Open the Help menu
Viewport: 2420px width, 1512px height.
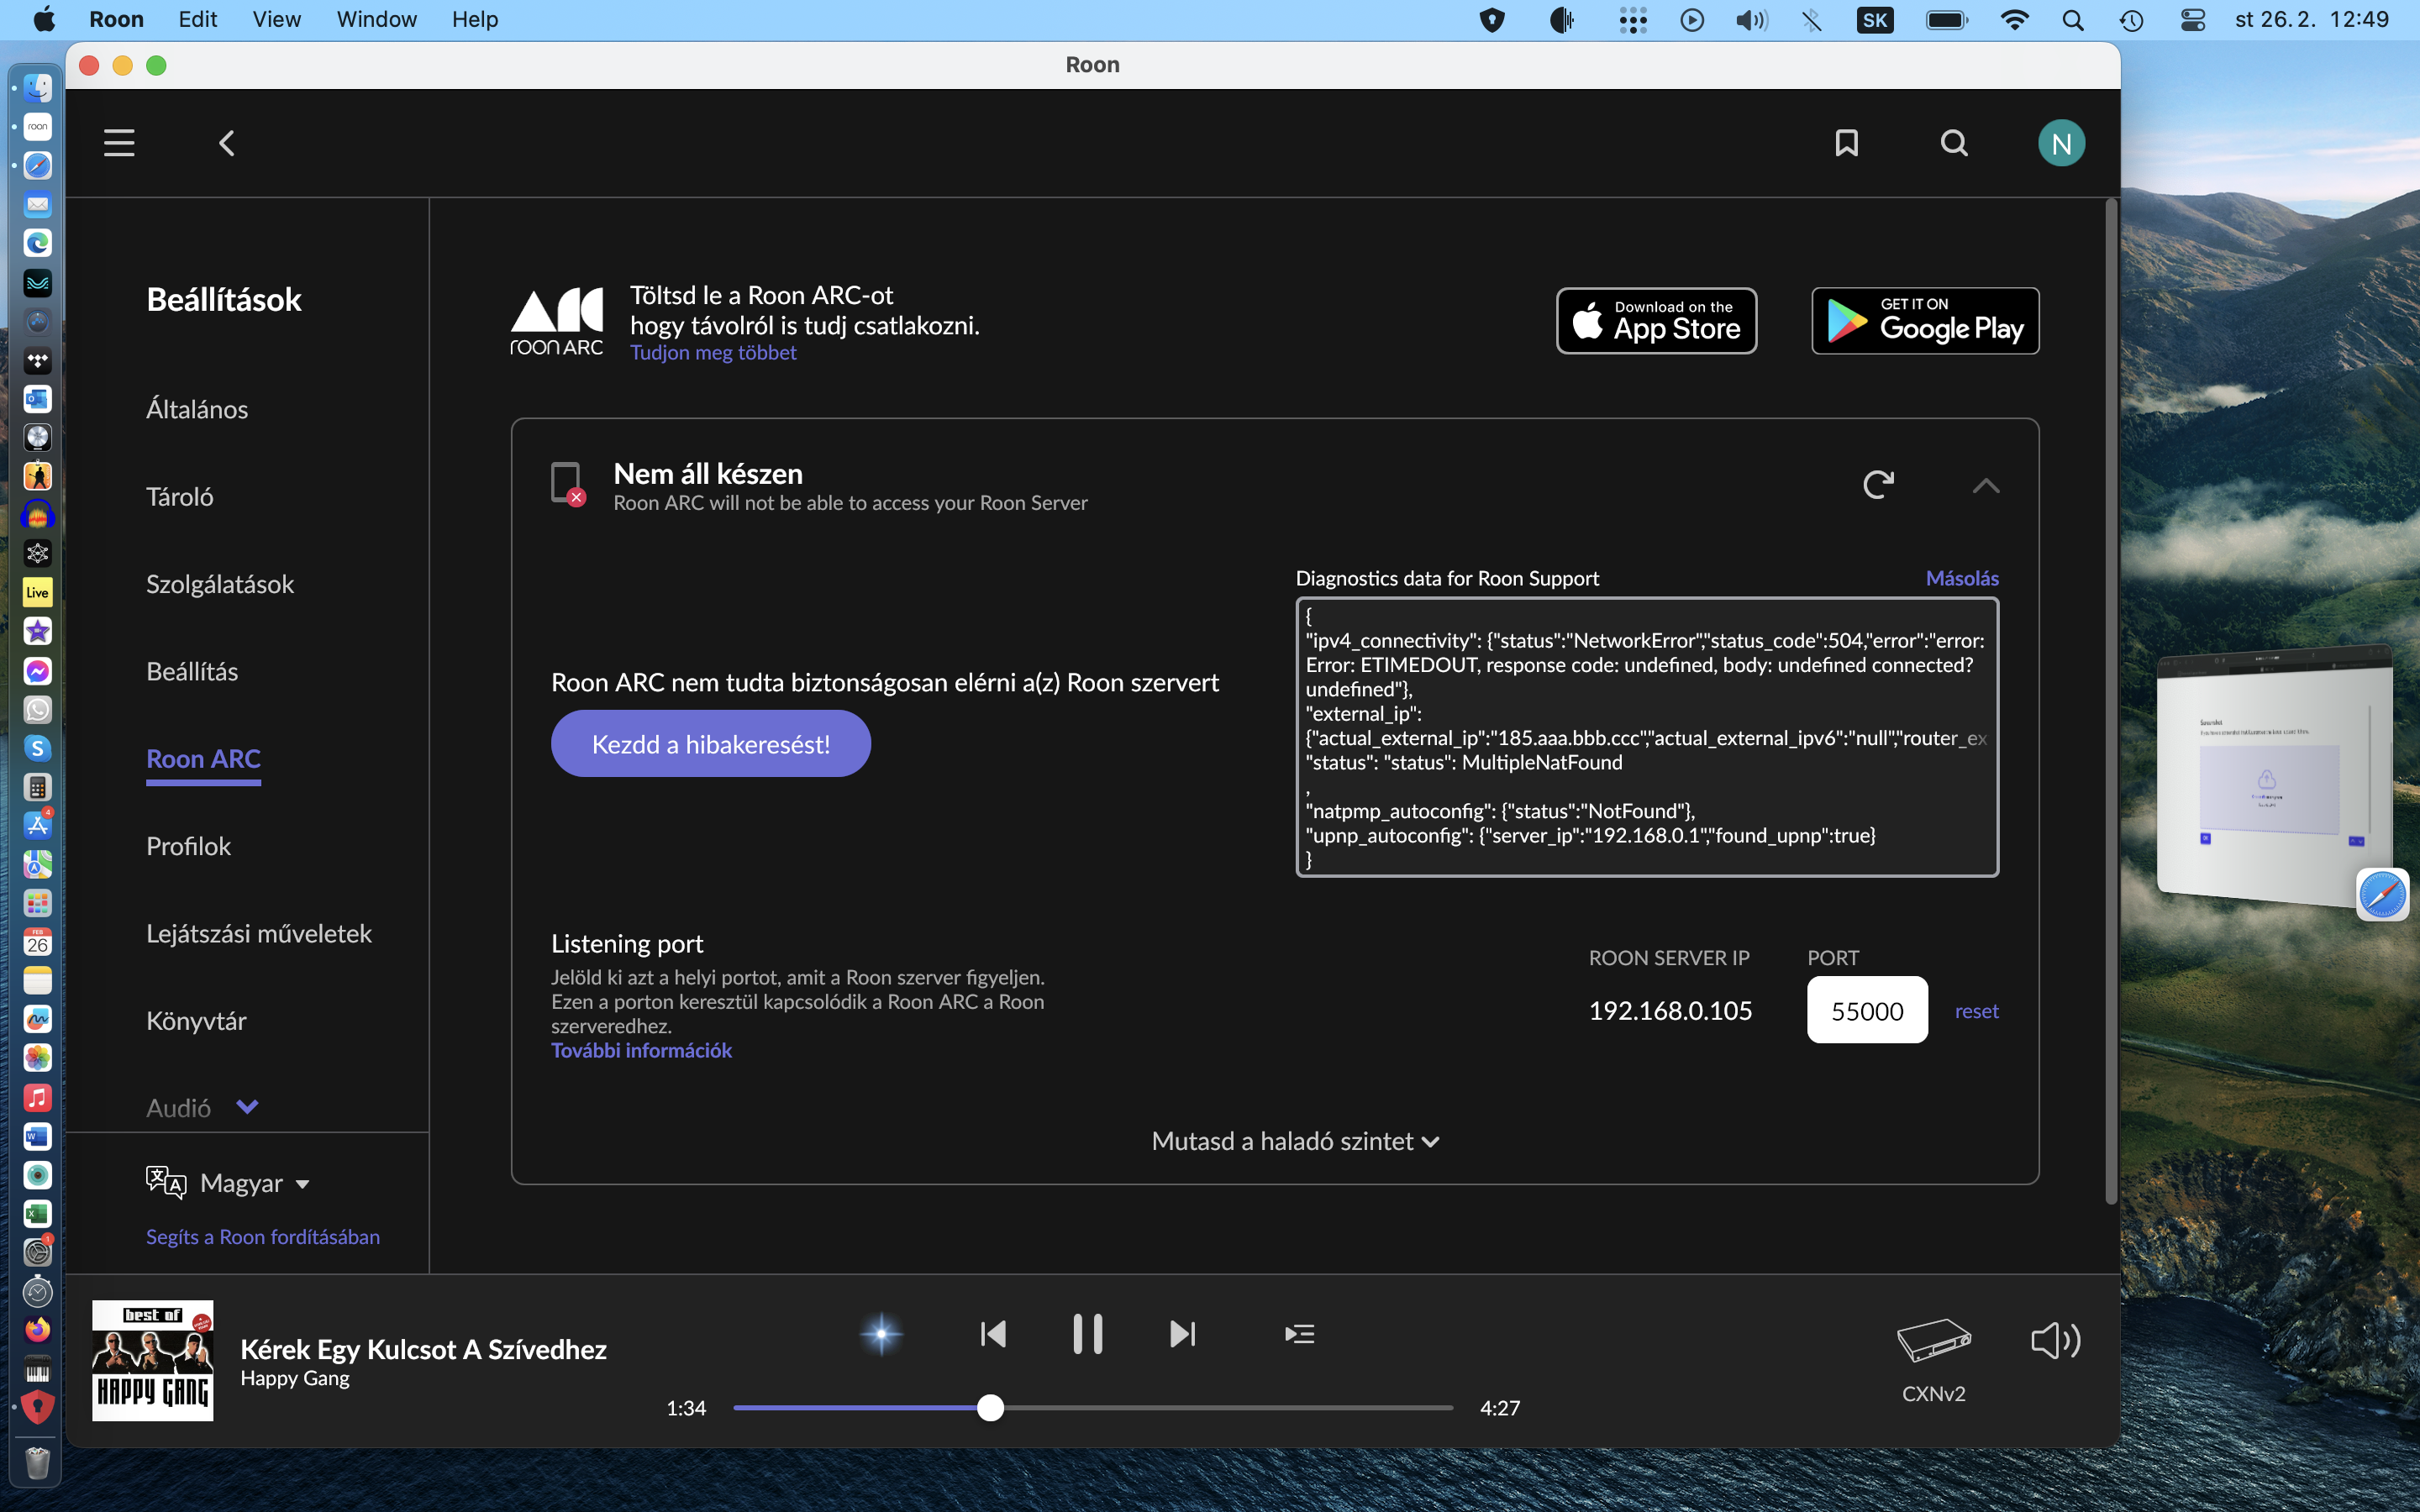click(x=475, y=19)
